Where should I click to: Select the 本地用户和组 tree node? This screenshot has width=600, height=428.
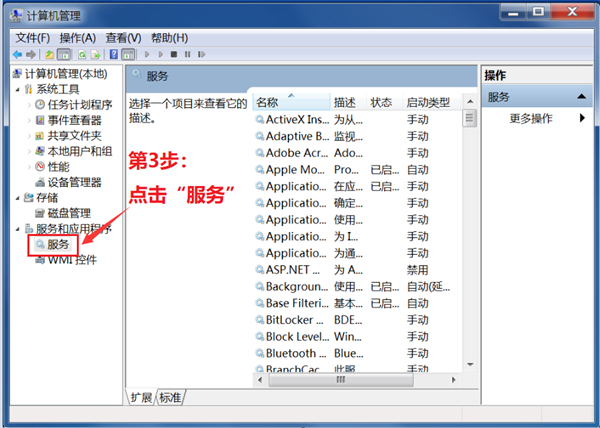point(74,151)
